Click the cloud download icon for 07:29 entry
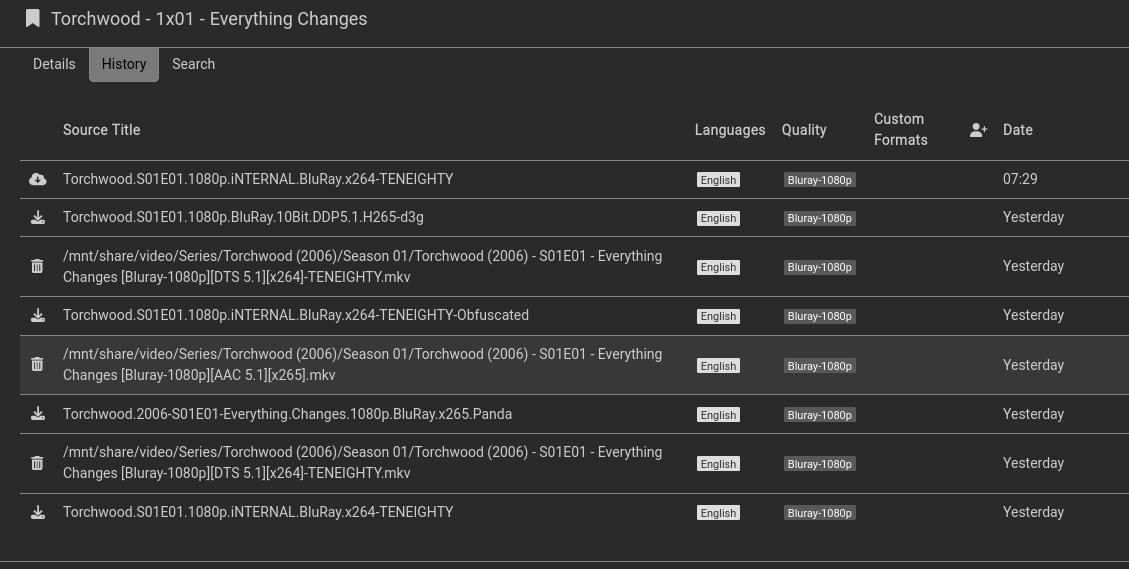 37,180
